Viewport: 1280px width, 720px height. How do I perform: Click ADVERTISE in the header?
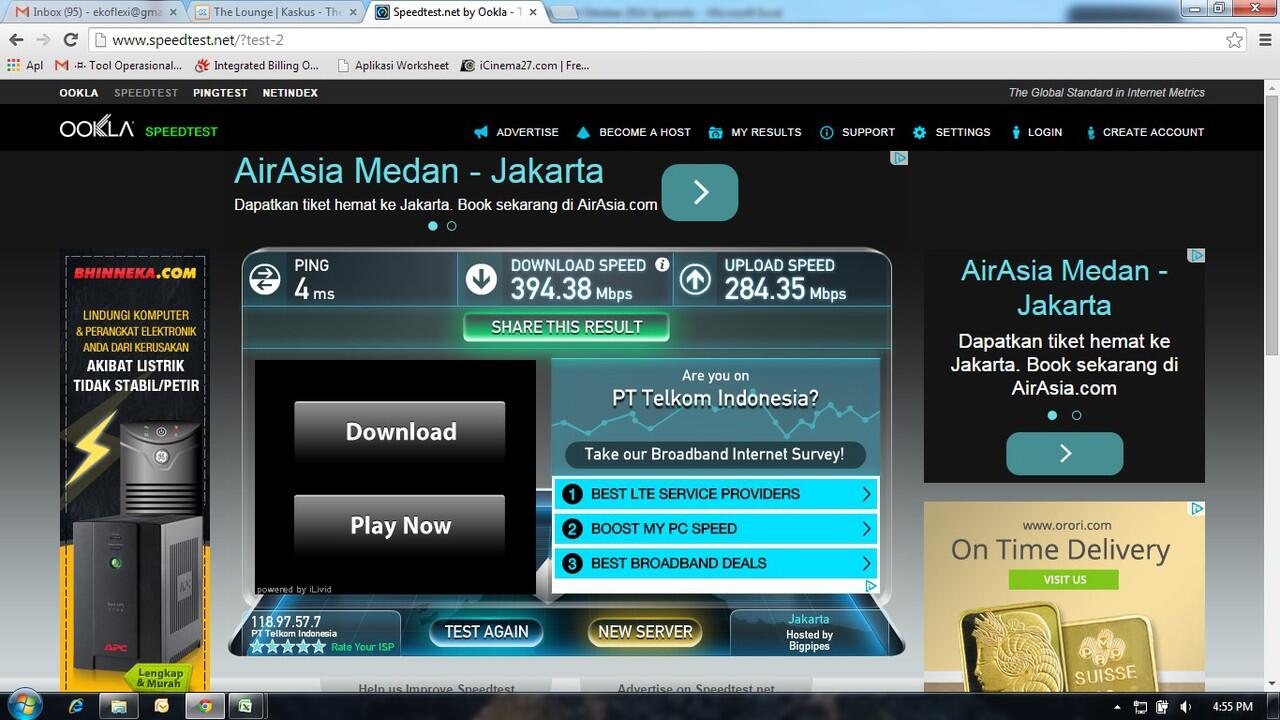516,132
